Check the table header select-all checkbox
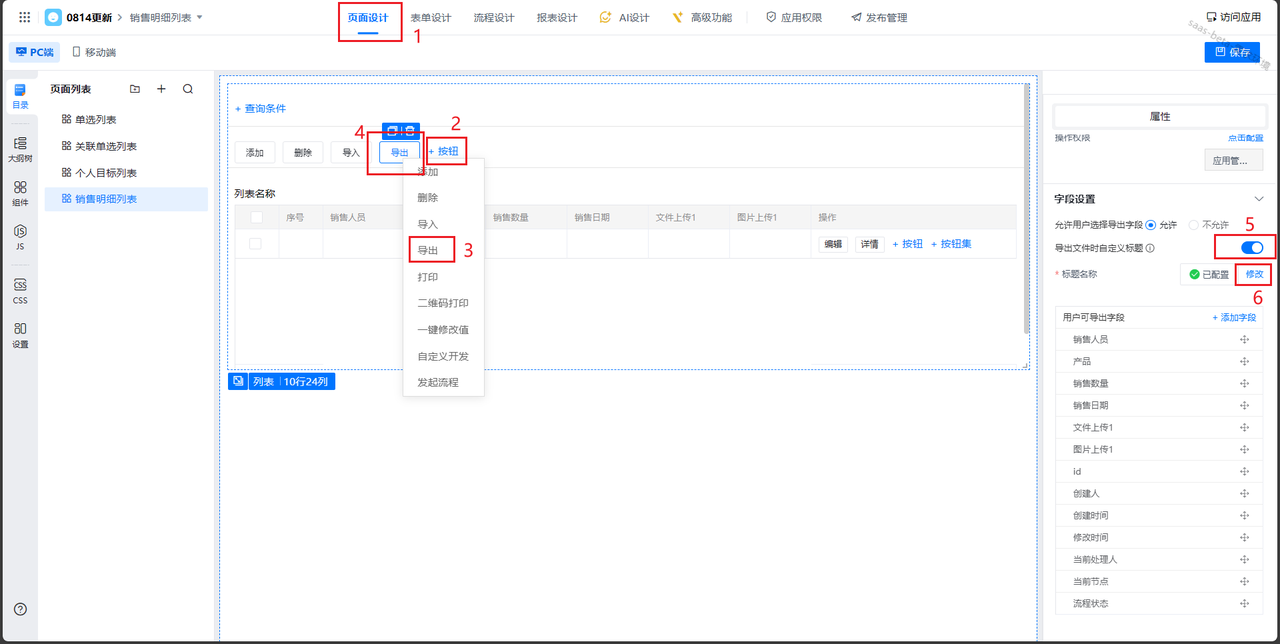The width and height of the screenshot is (1280, 644). click(x=256, y=217)
